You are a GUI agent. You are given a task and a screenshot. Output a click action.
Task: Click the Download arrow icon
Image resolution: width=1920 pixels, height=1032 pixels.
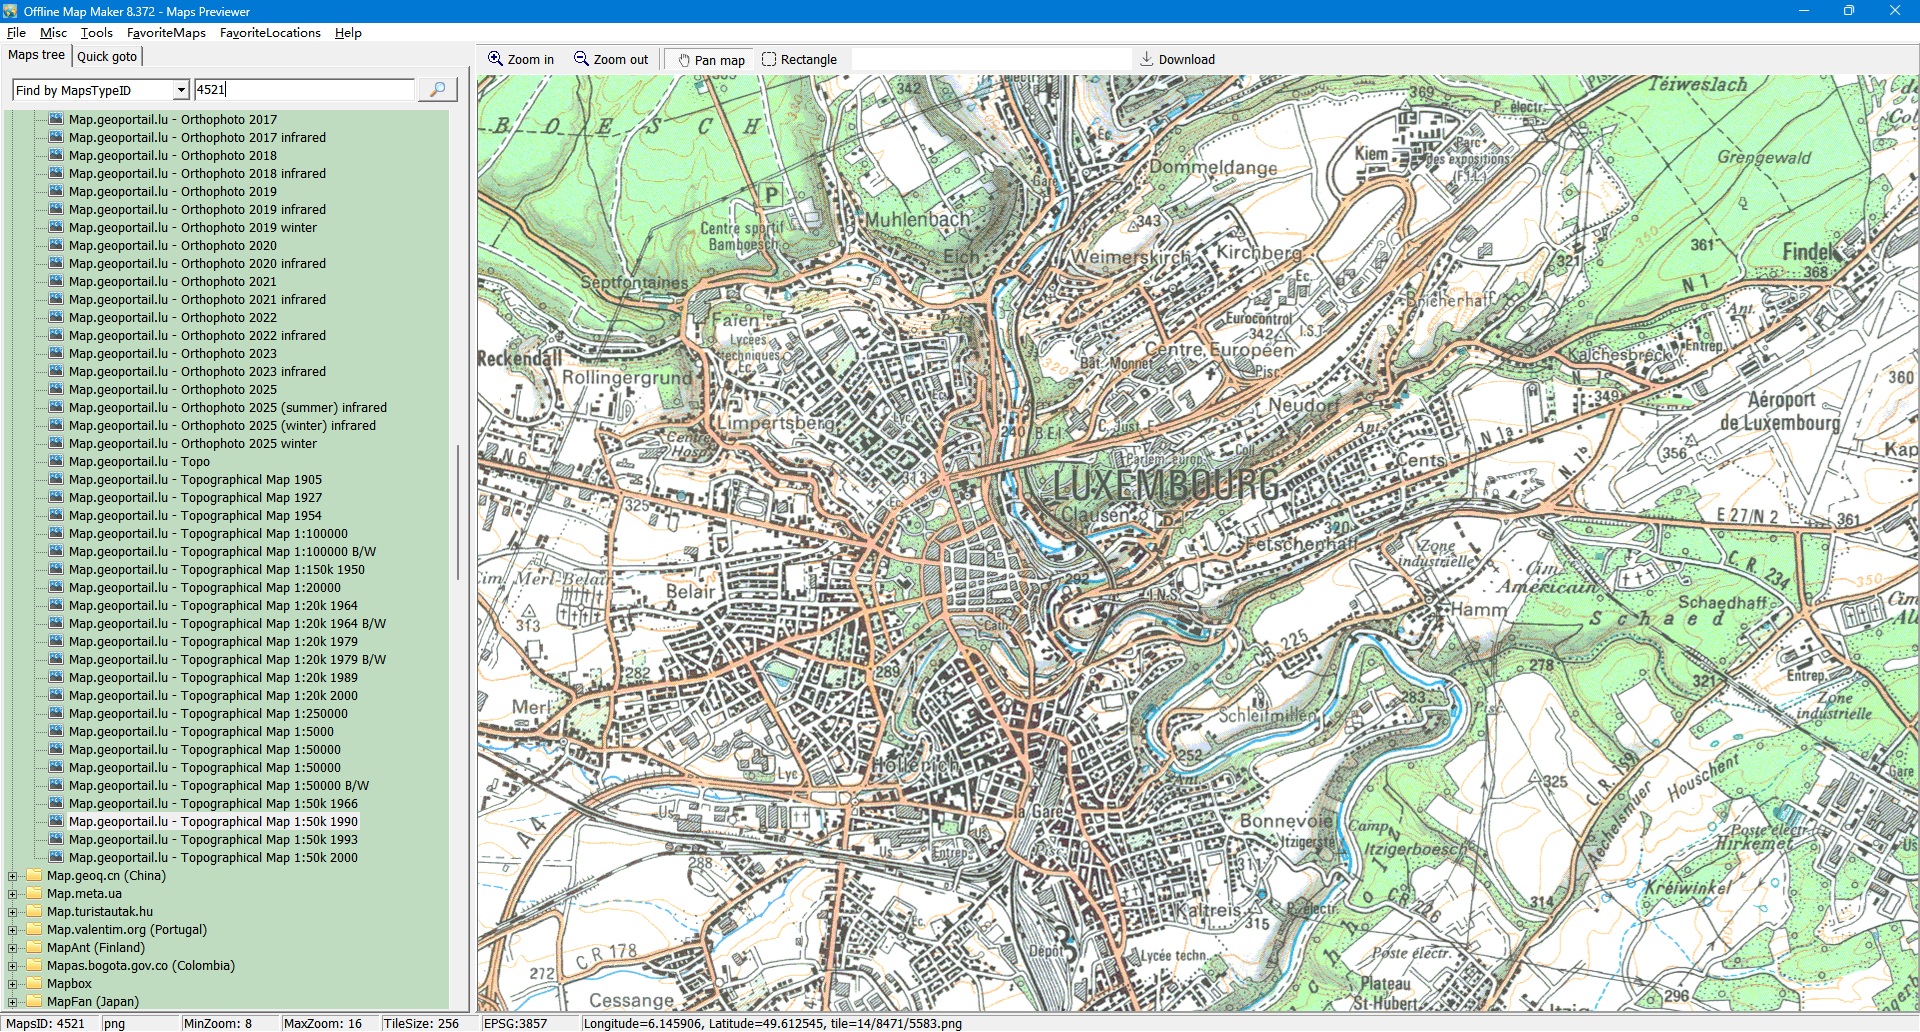(1147, 59)
